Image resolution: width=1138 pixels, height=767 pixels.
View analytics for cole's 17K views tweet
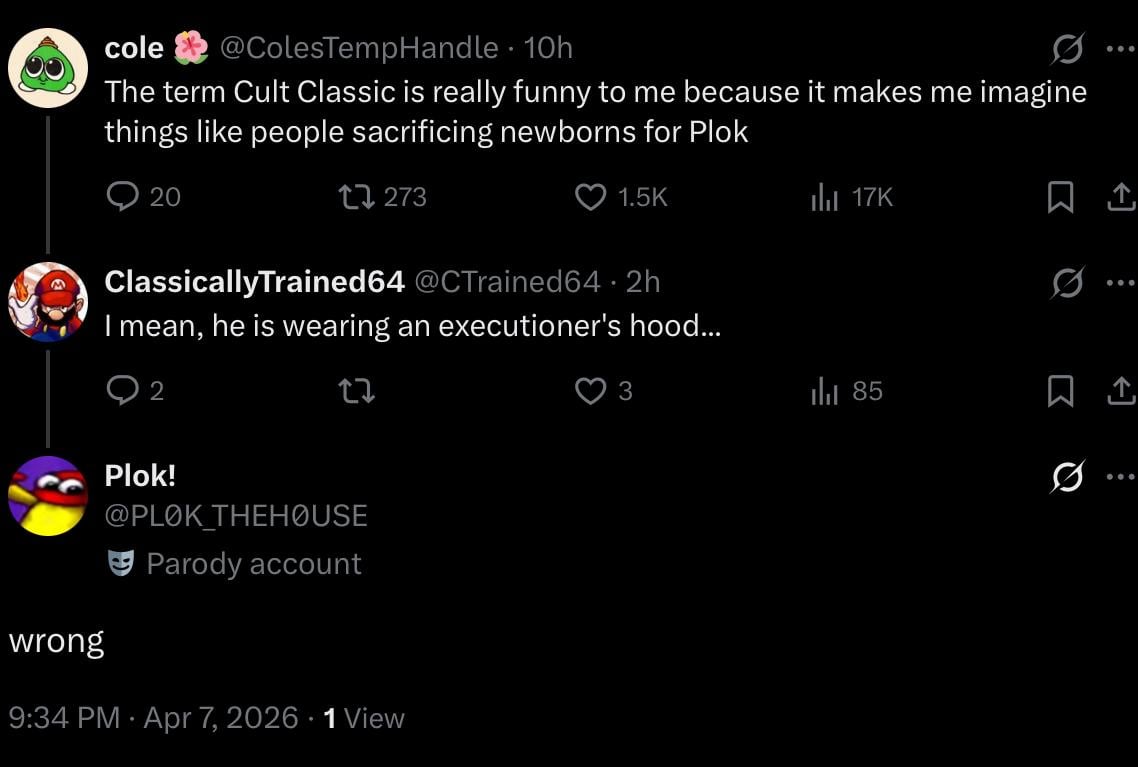pos(824,197)
